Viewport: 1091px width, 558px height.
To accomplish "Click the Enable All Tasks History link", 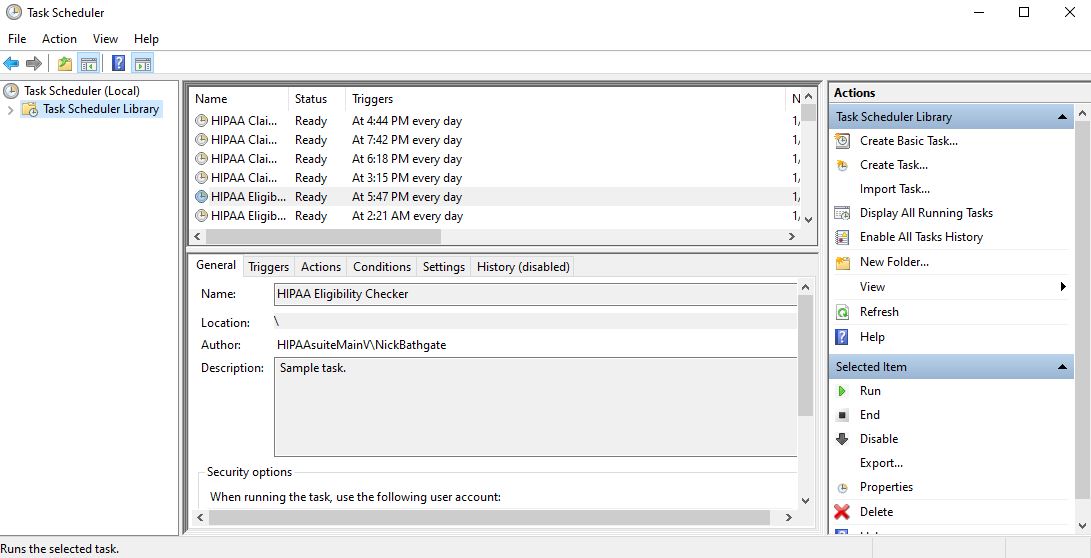I will click(921, 237).
